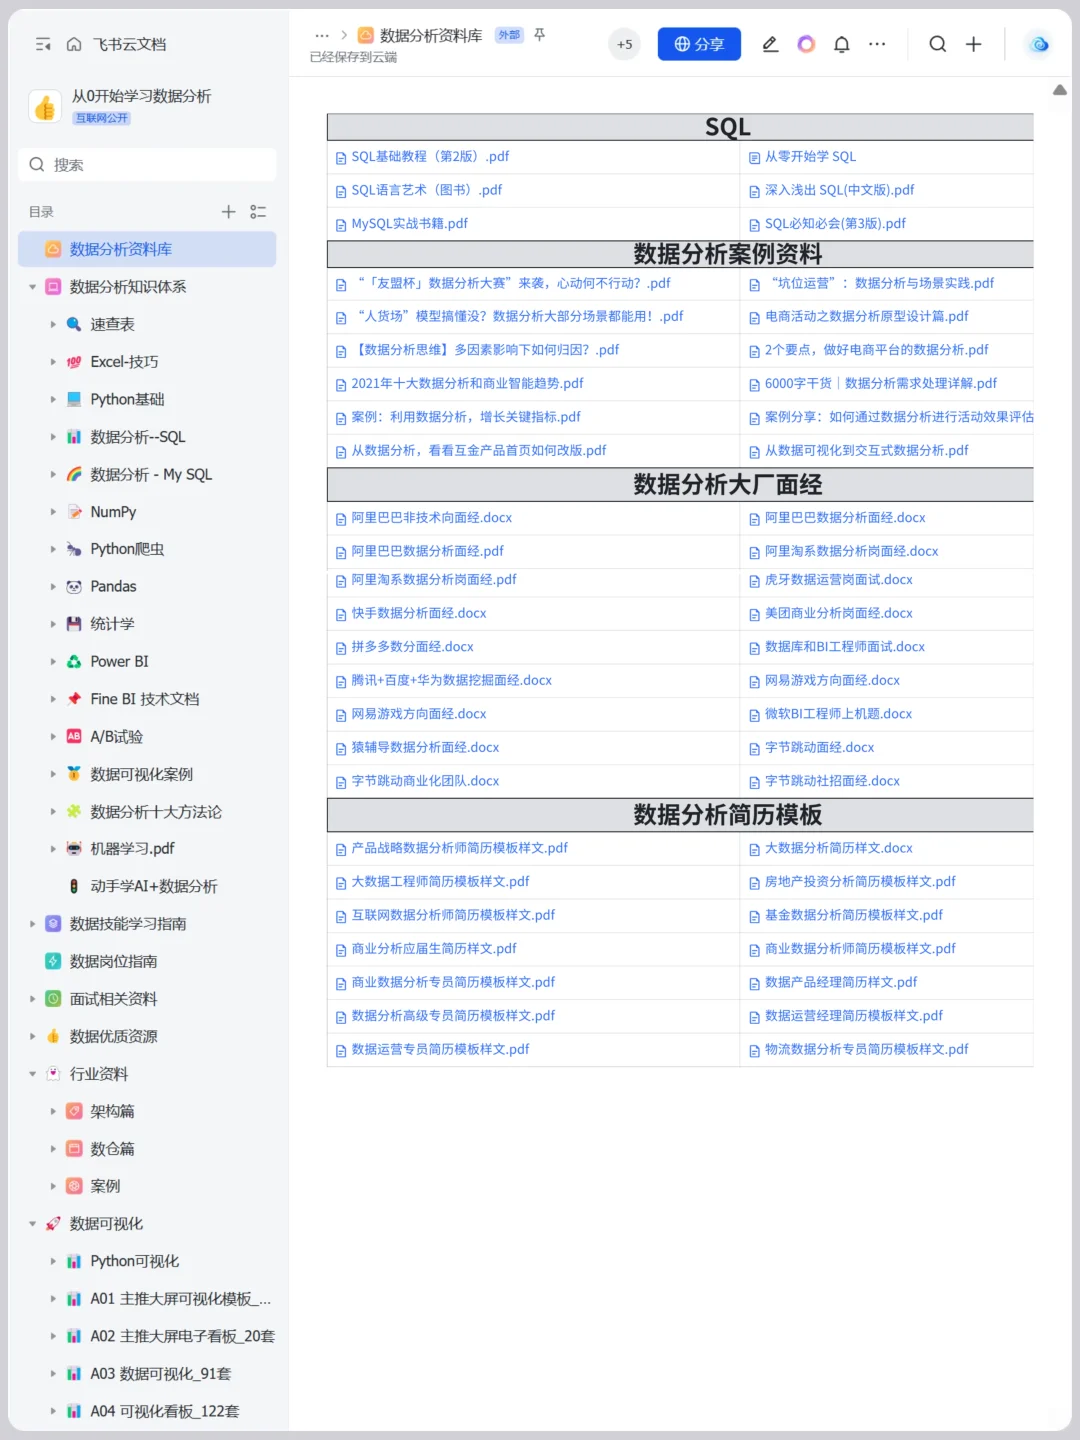Open the Power BI page
The width and height of the screenshot is (1080, 1440).
(119, 662)
